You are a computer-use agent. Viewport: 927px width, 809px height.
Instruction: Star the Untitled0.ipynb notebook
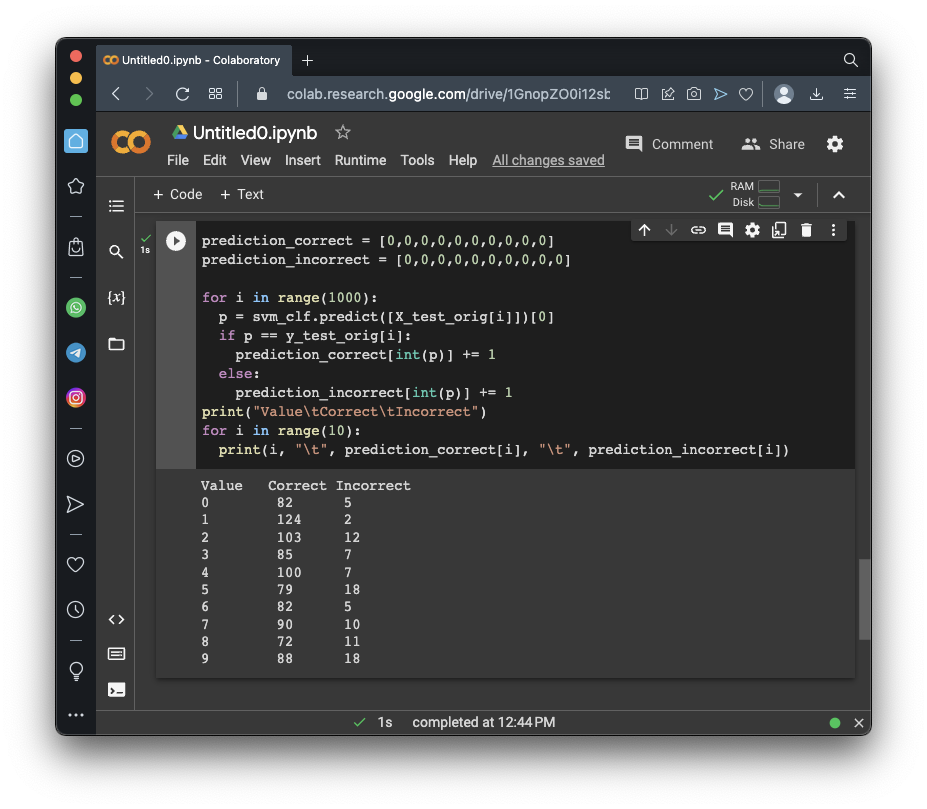tap(343, 132)
